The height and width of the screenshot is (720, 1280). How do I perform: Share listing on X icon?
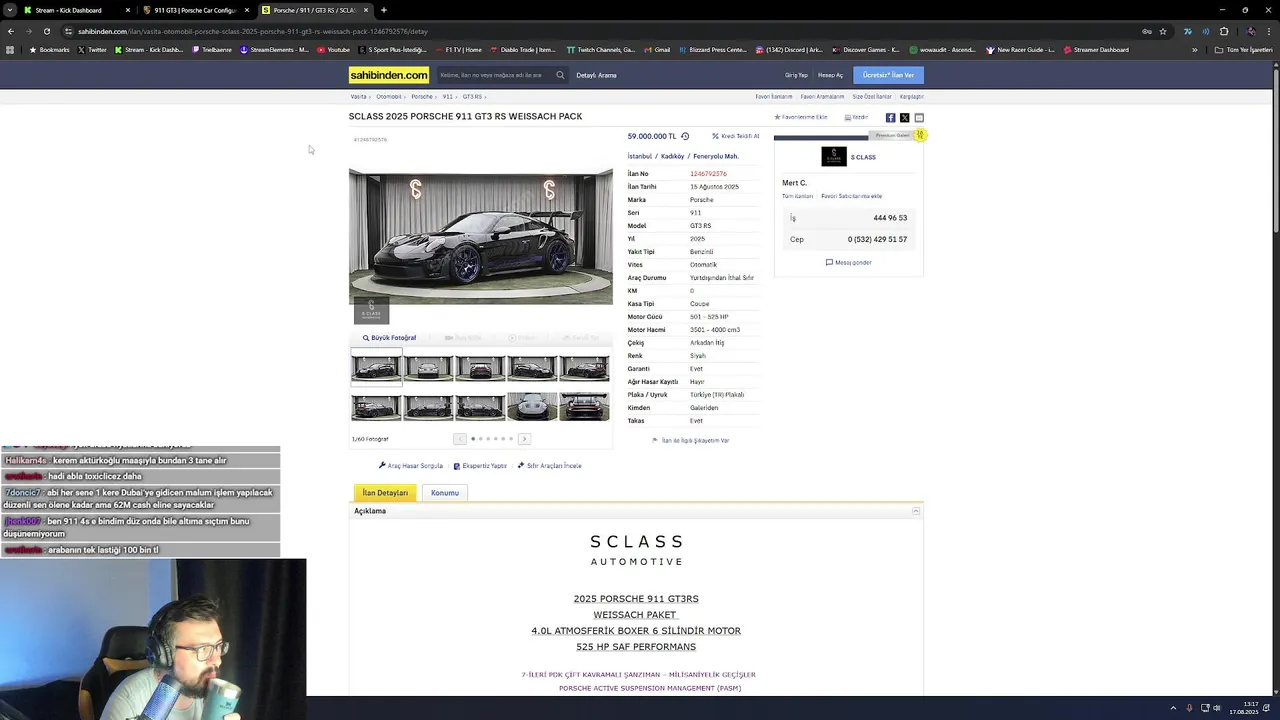click(x=905, y=117)
